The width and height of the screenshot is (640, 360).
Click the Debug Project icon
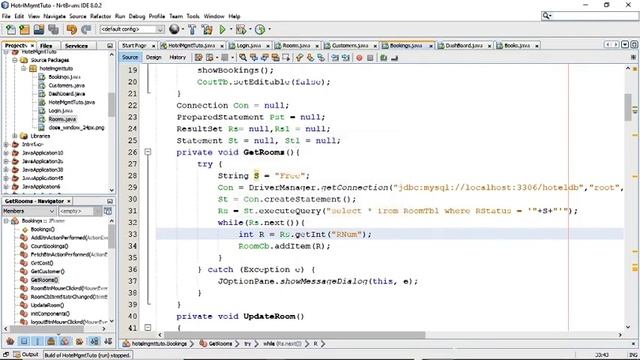point(241,29)
